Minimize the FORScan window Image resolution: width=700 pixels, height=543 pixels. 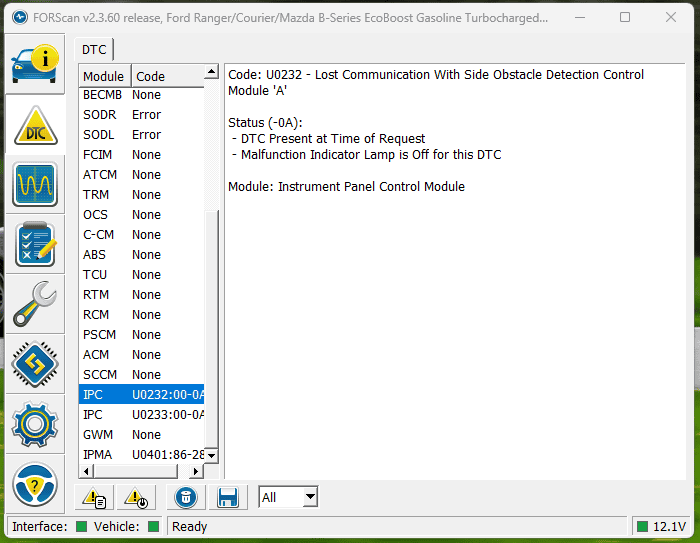point(580,17)
